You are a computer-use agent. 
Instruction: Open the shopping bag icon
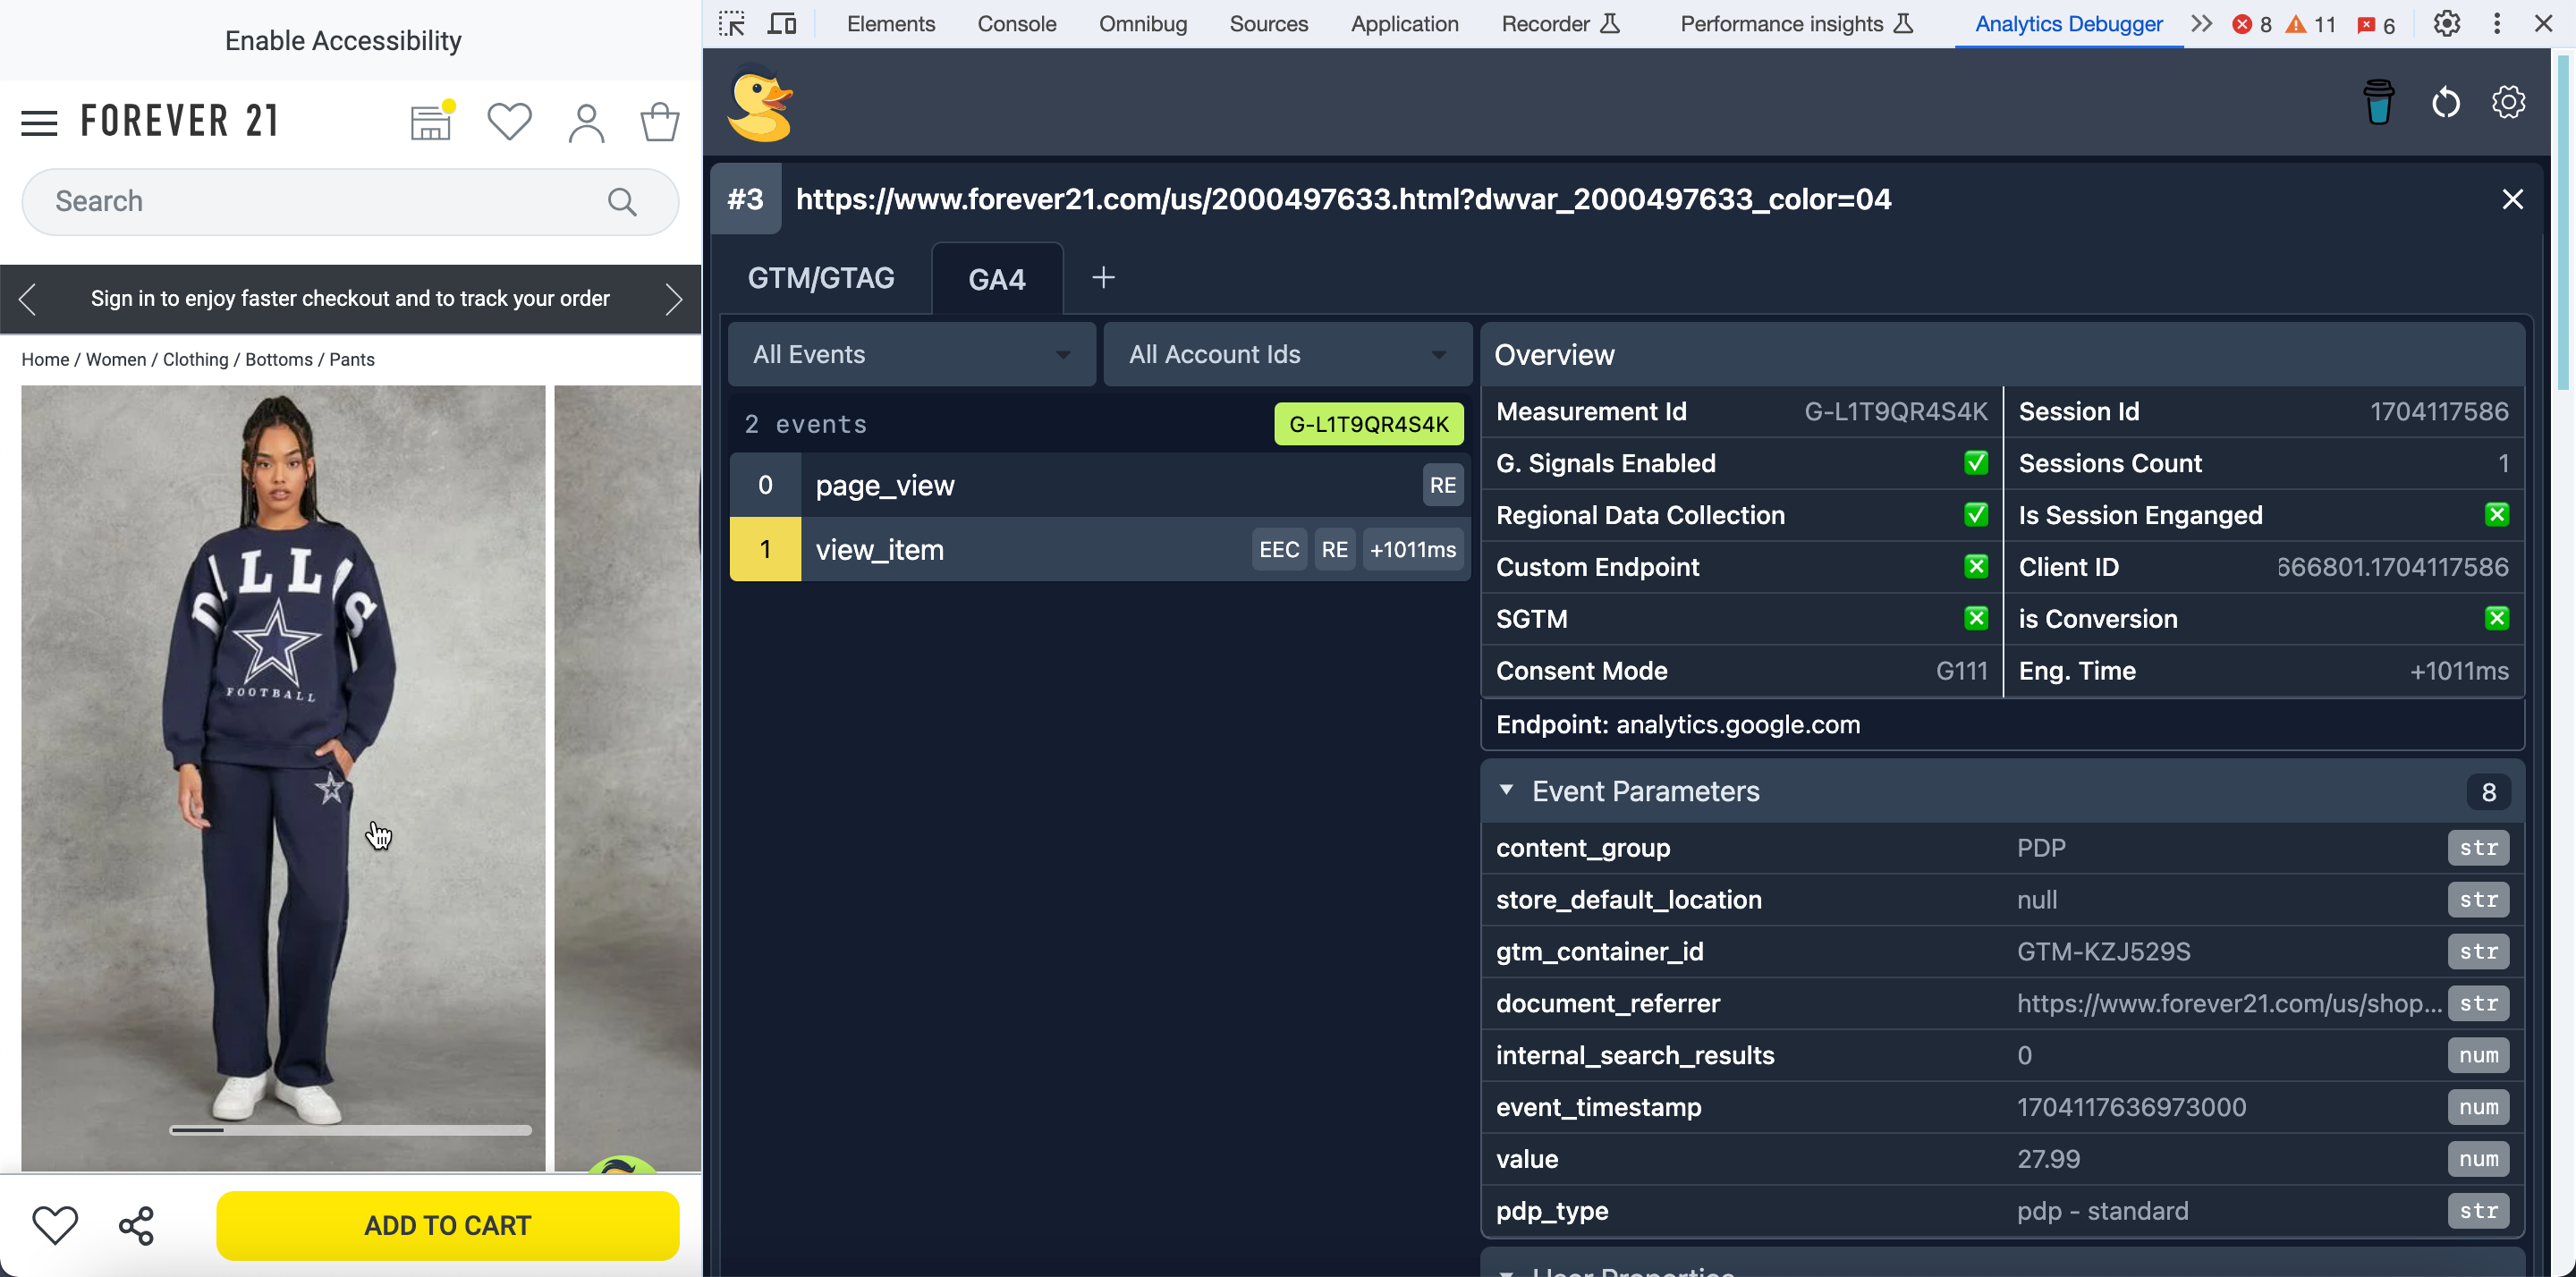(x=659, y=122)
